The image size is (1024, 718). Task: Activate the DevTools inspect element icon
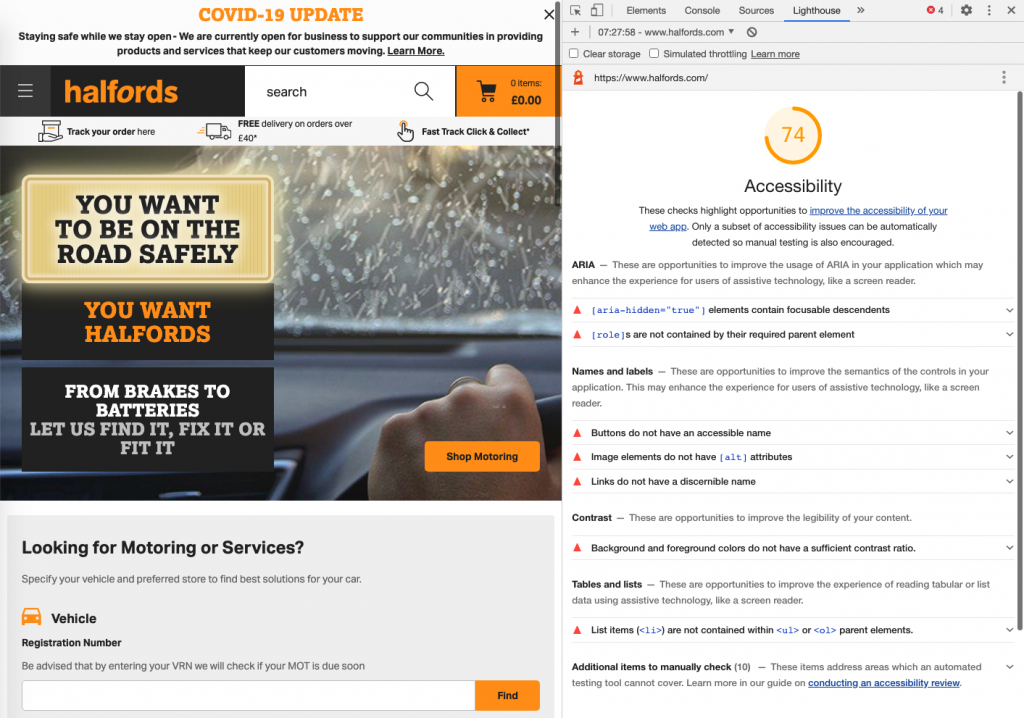click(x=575, y=10)
